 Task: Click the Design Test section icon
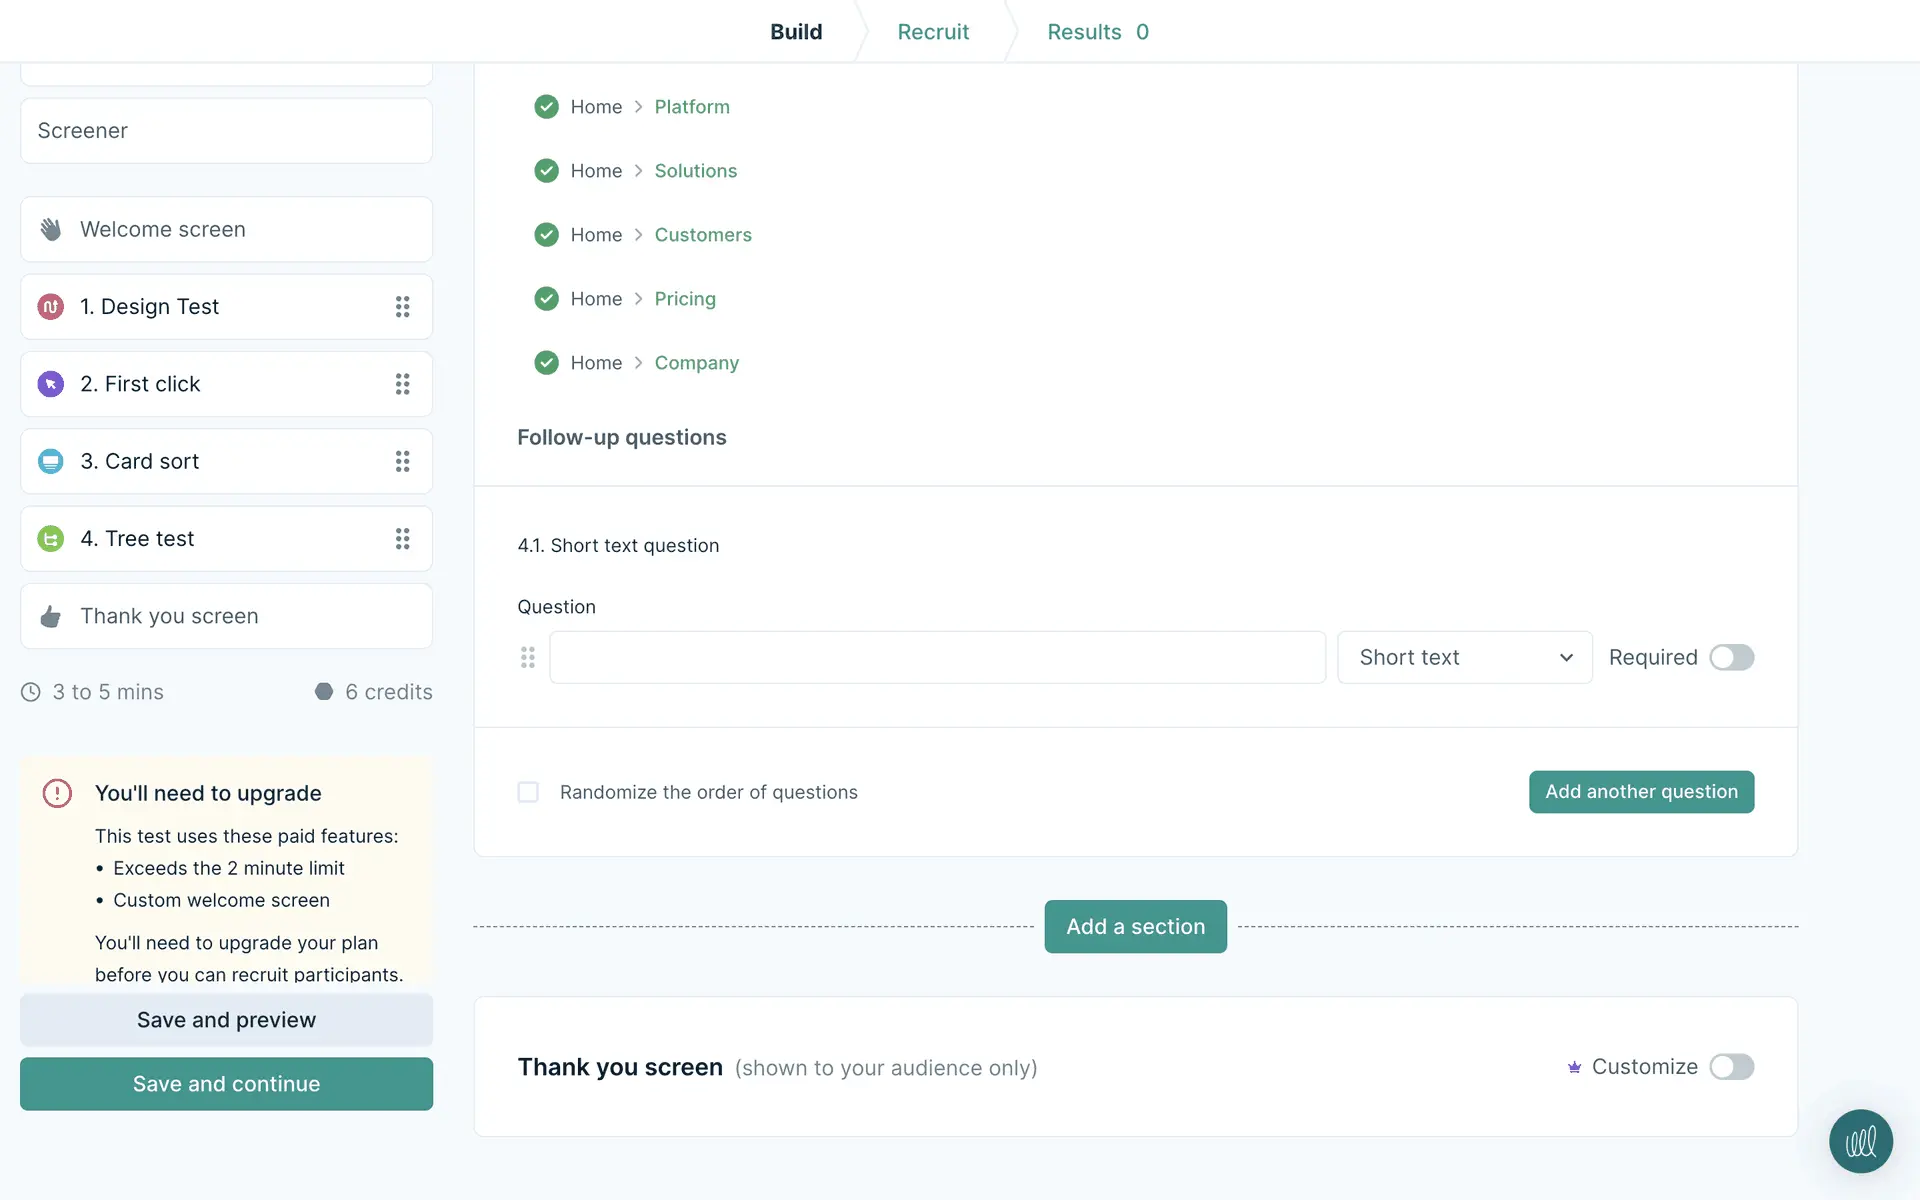[x=51, y=307]
